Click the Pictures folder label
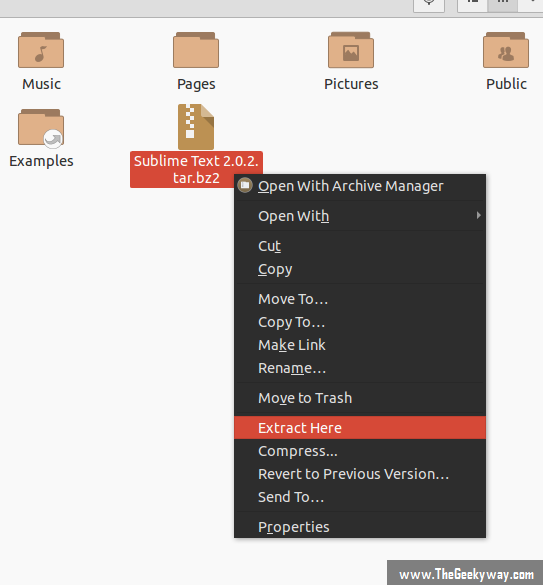Screen dimensions: 543x585 coord(351,84)
